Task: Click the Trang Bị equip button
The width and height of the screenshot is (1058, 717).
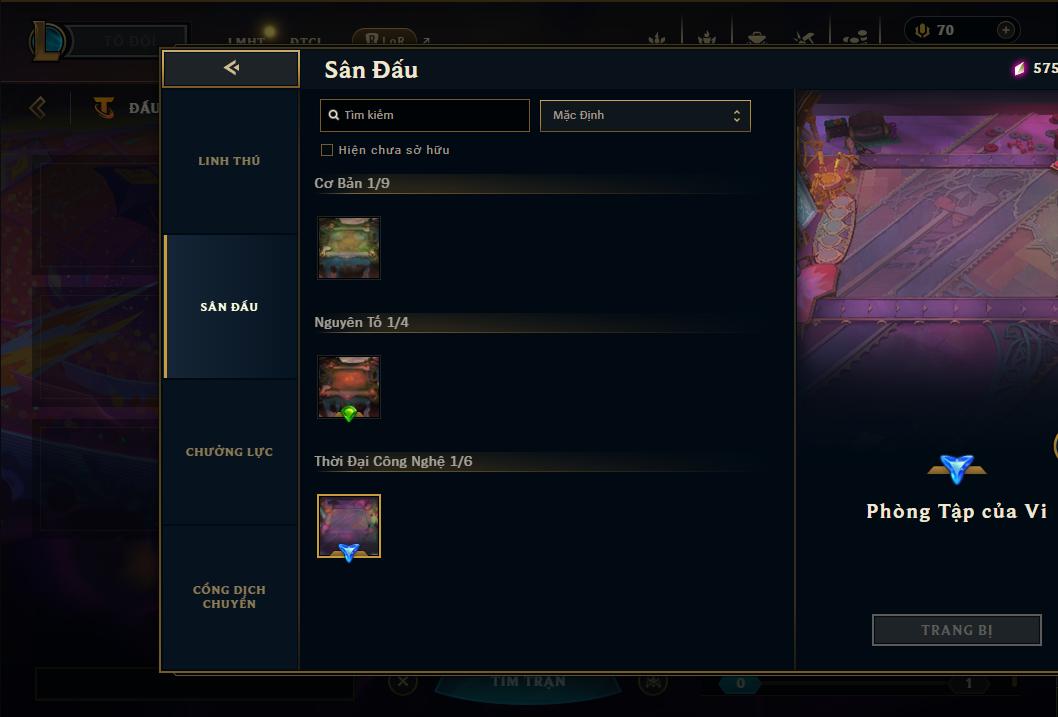Action: coord(957,630)
